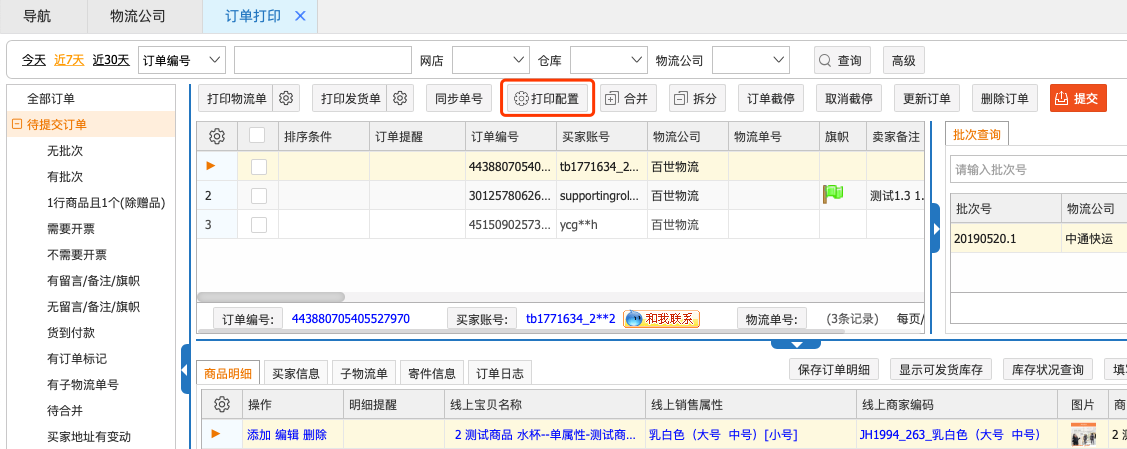
Task: Open the 订单编号 search type dropdown
Action: [181, 60]
